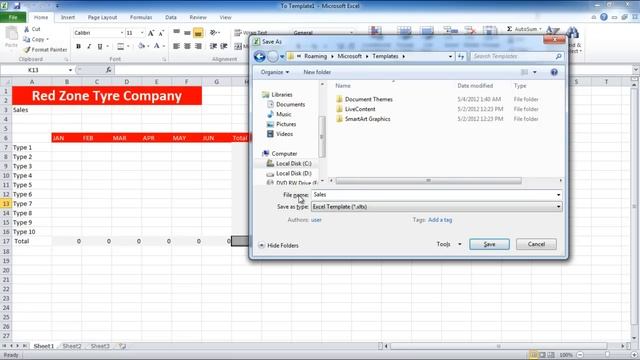Click the AutoSum sigma icon

(x=509, y=29)
